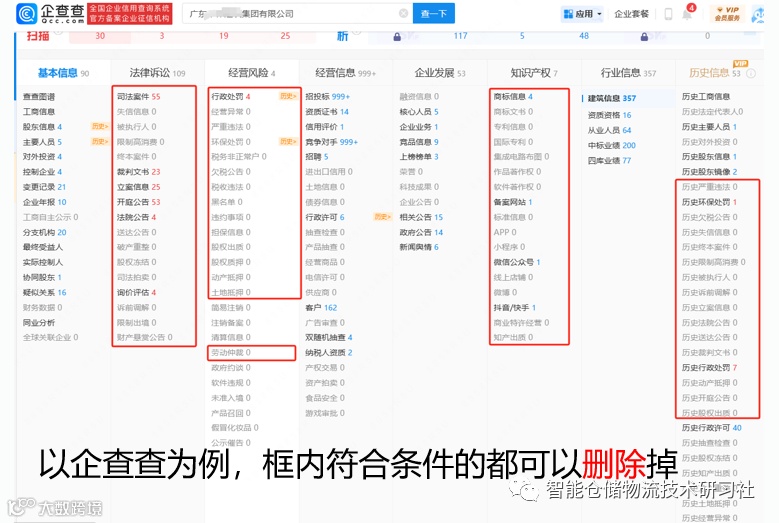Screen dimensions: 779x523
Task: Open 历史环保处罚 1
Action: (x=709, y=202)
